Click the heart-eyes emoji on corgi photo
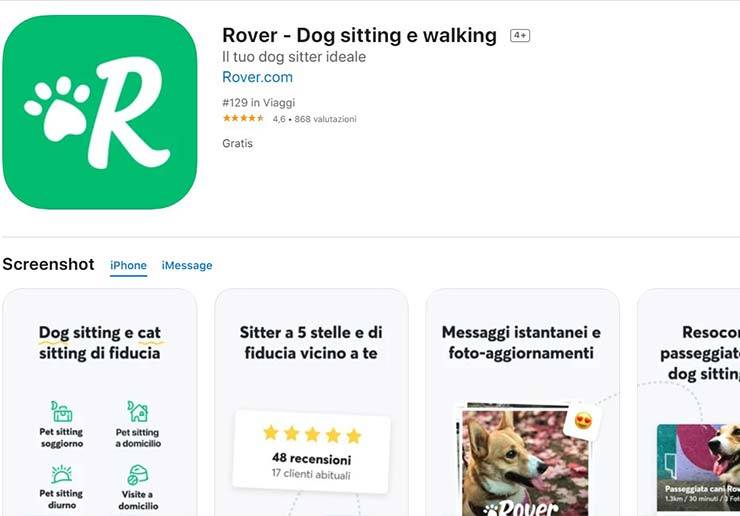The image size is (740, 516). (x=583, y=420)
